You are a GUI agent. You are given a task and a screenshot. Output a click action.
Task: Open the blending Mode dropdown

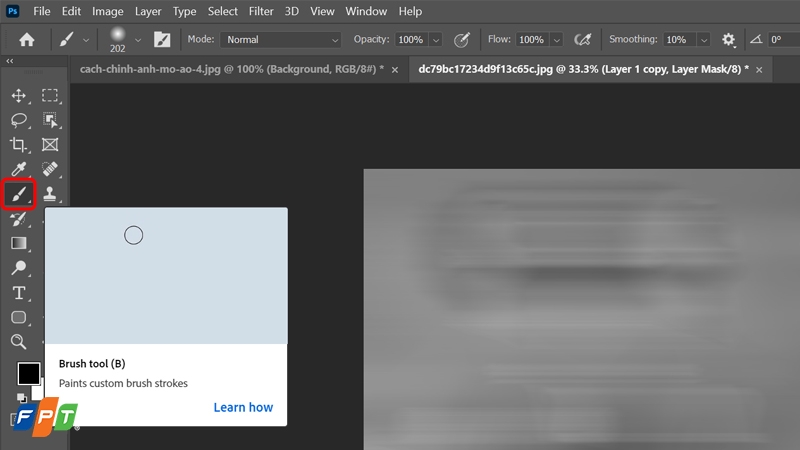(x=280, y=39)
